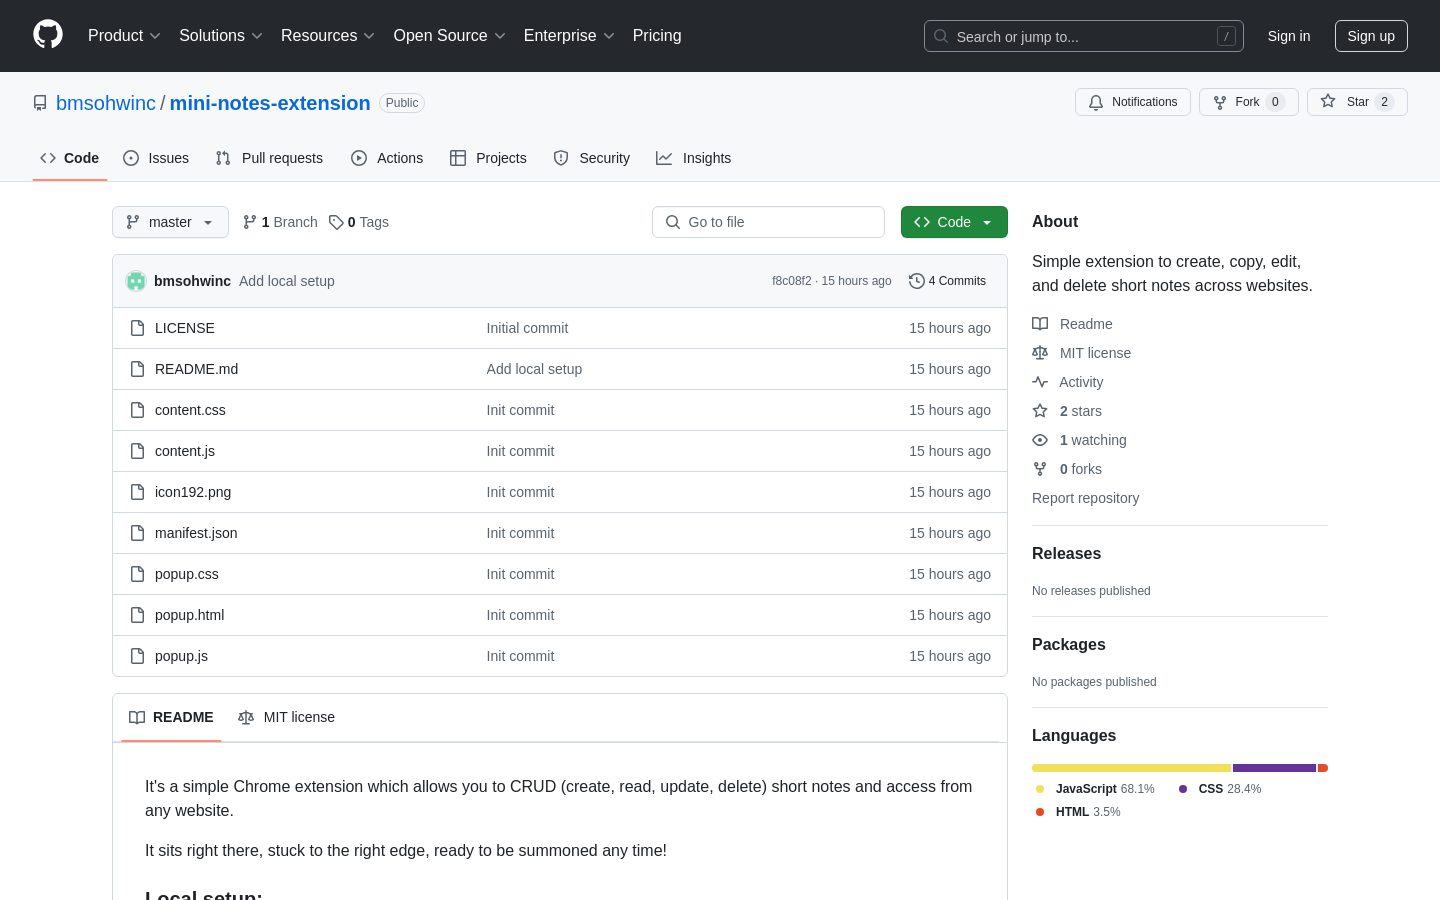Switch to the Insights tab
The height and width of the screenshot is (900, 1440).
[694, 158]
